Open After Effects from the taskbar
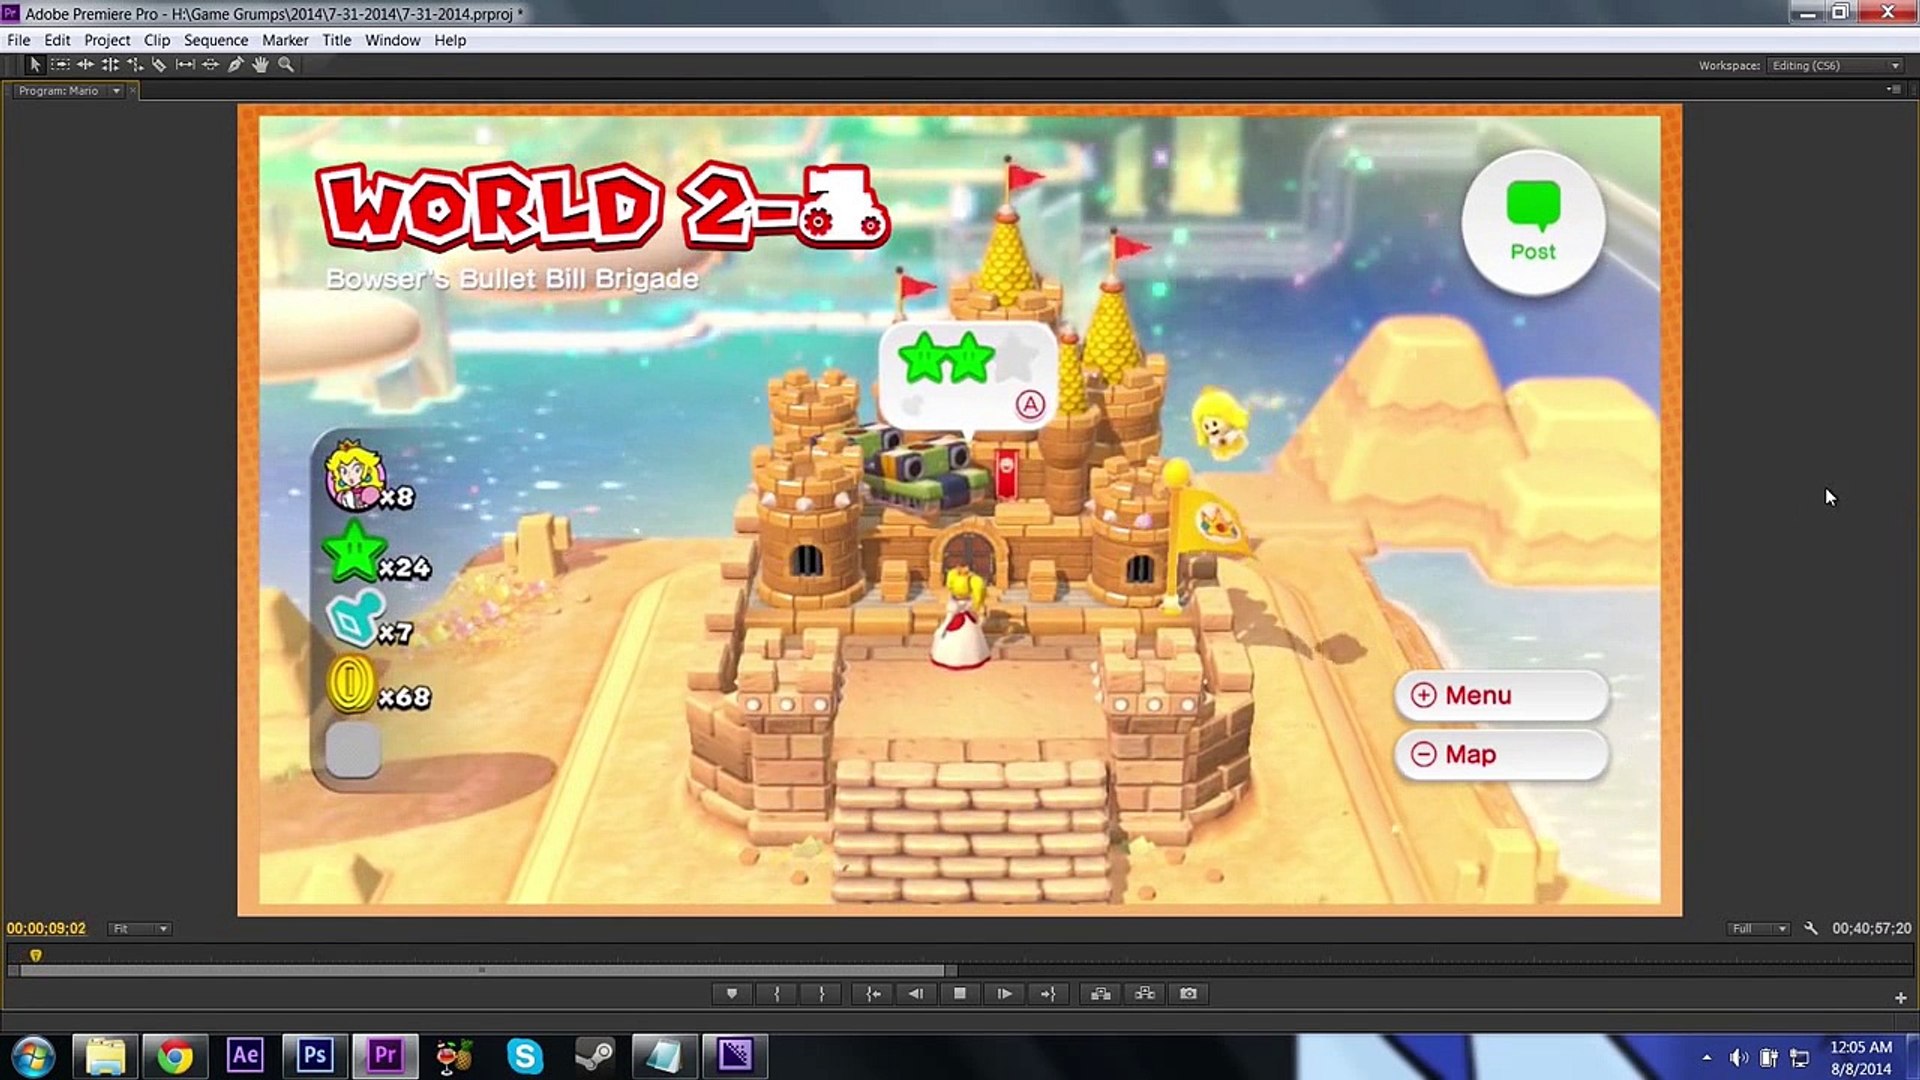This screenshot has width=1920, height=1080. tap(245, 1055)
